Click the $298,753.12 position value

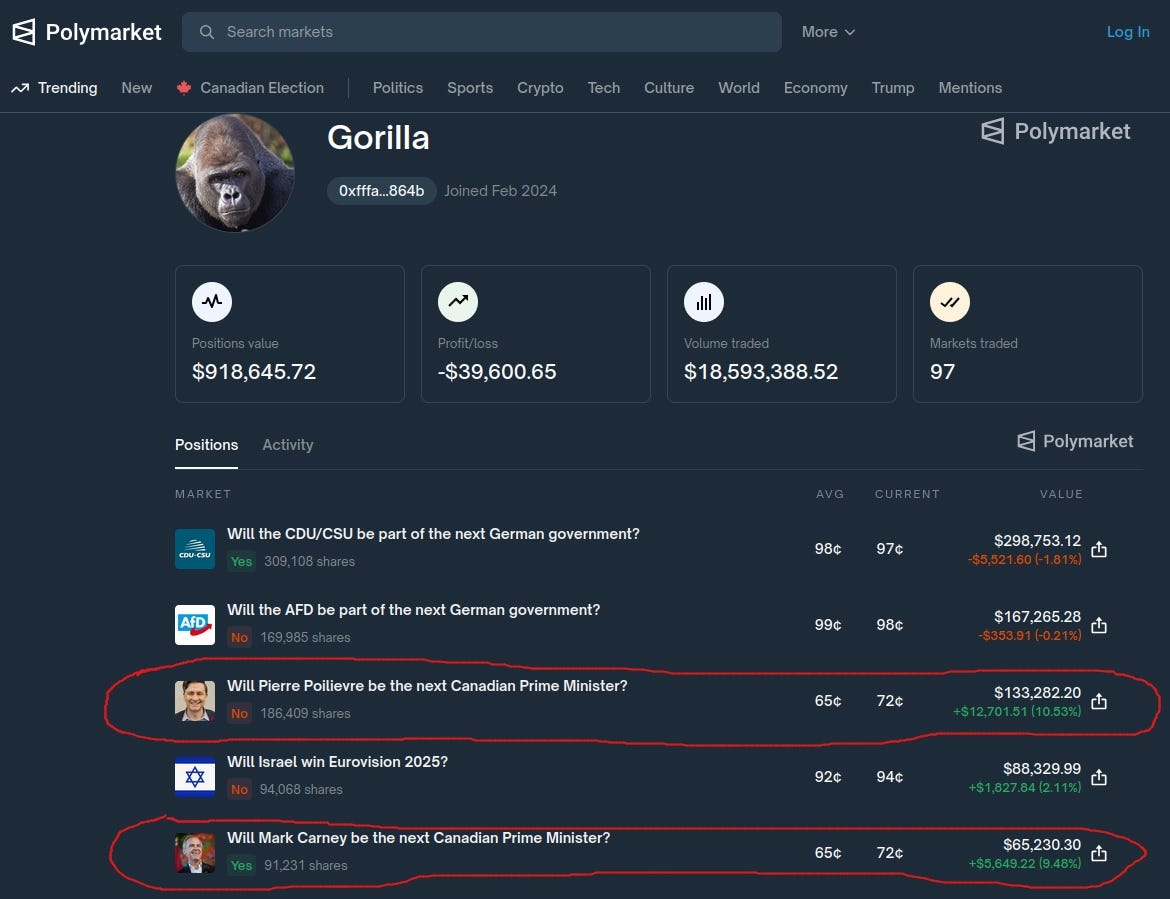(1037, 541)
